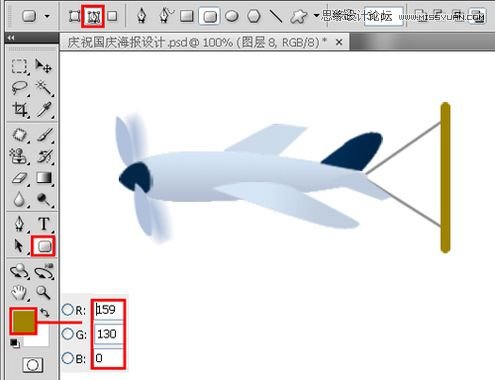The height and width of the screenshot is (380, 495).
Task: Select the Dodge tool
Action: (44, 200)
